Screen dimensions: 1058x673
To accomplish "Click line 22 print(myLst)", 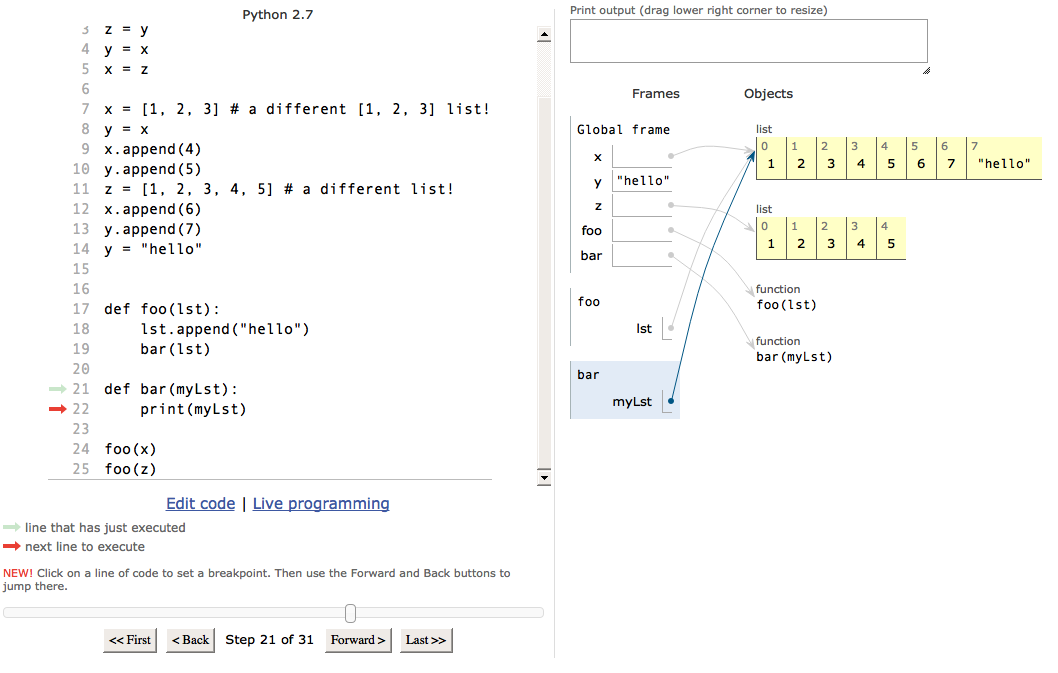I will [193, 409].
